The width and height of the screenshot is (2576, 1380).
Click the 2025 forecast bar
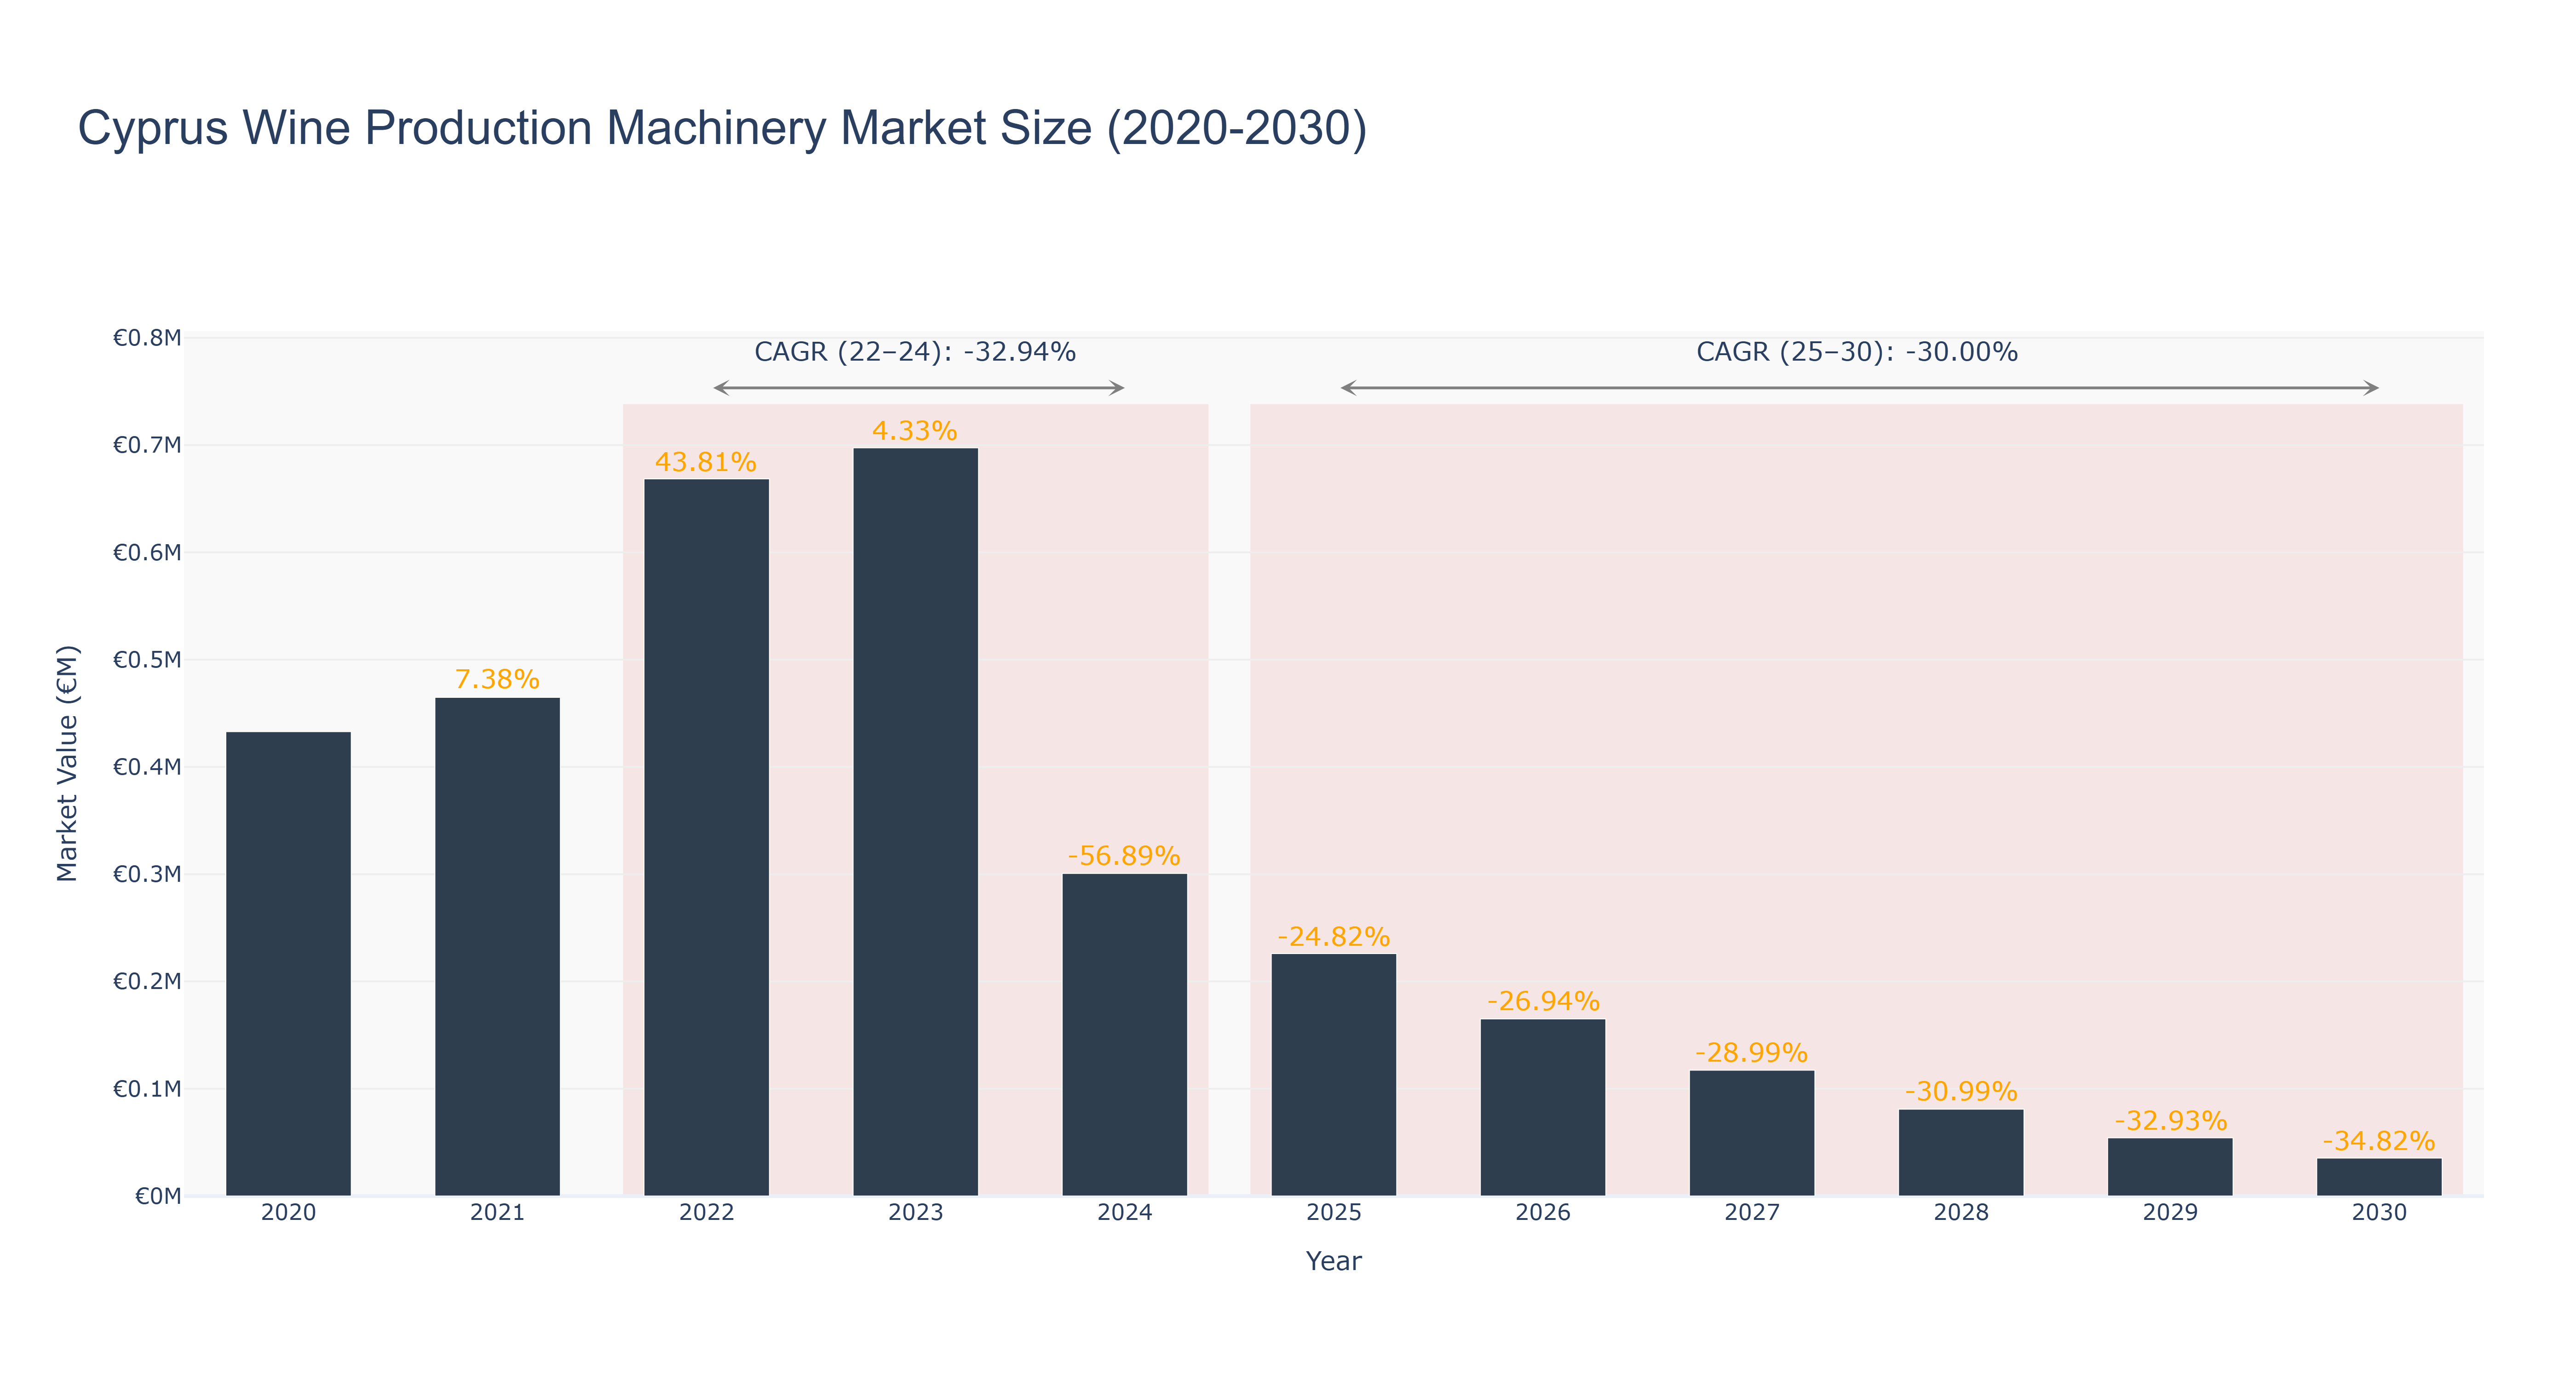click(x=1333, y=1075)
